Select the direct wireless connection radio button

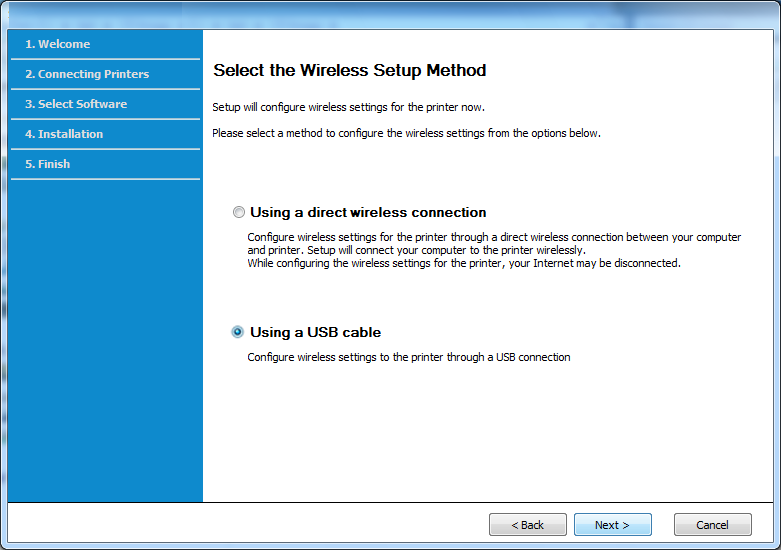pos(238,213)
